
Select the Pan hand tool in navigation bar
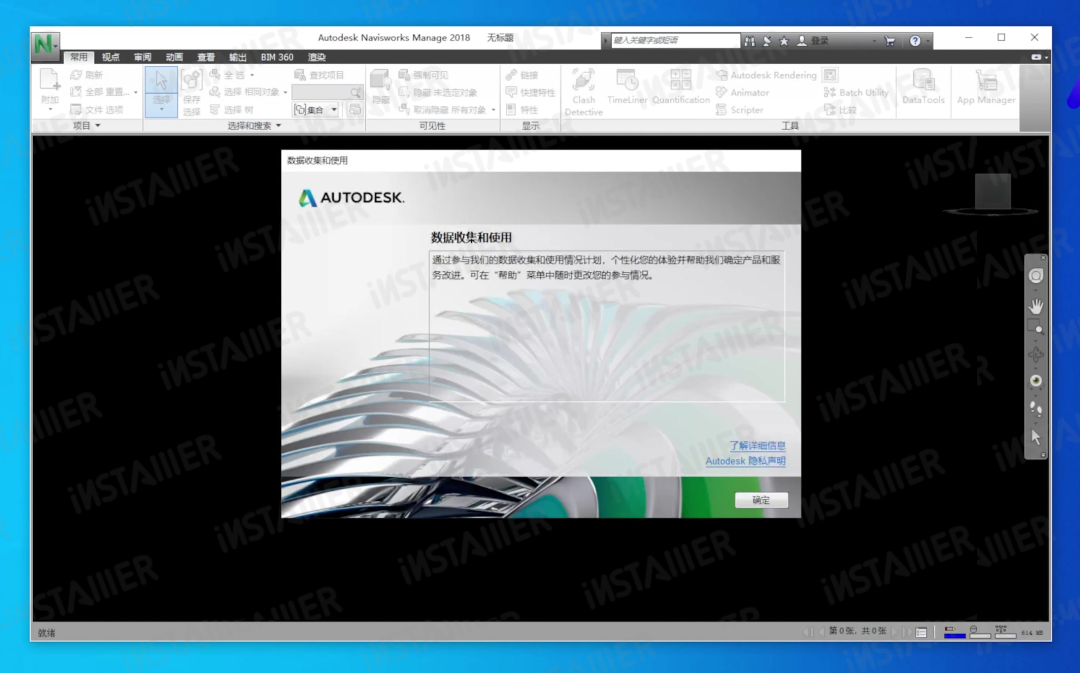click(x=1035, y=306)
